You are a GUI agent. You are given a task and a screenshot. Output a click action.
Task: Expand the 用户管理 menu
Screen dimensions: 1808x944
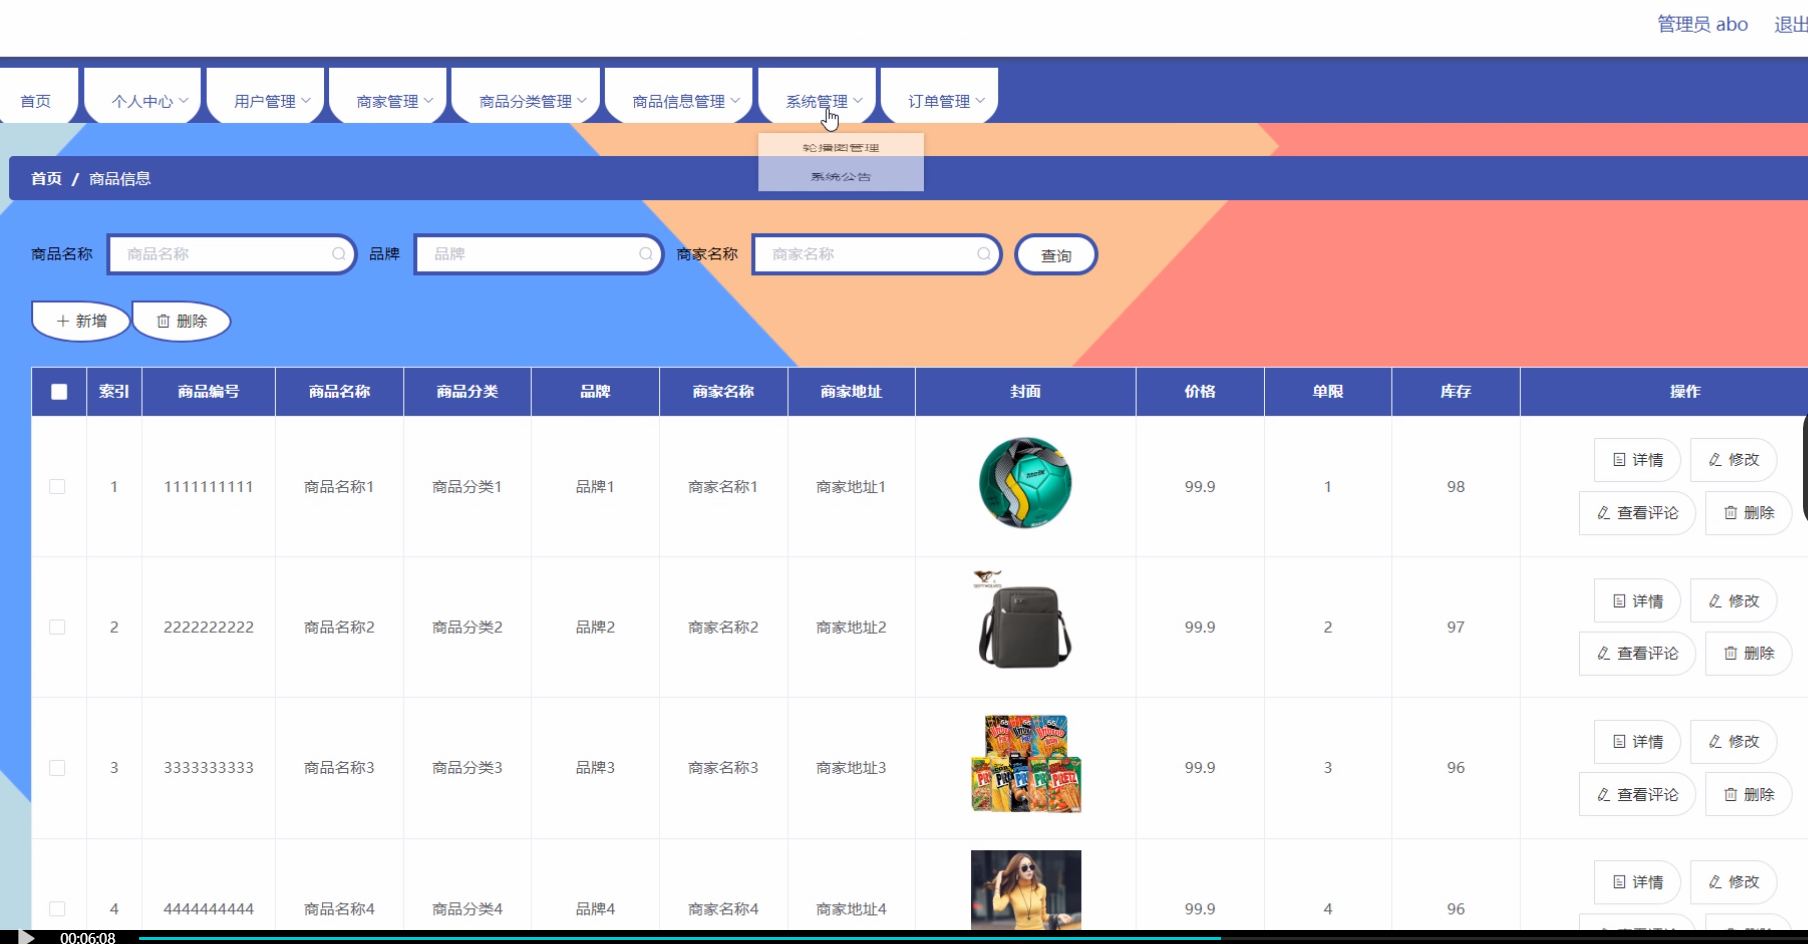266,96
